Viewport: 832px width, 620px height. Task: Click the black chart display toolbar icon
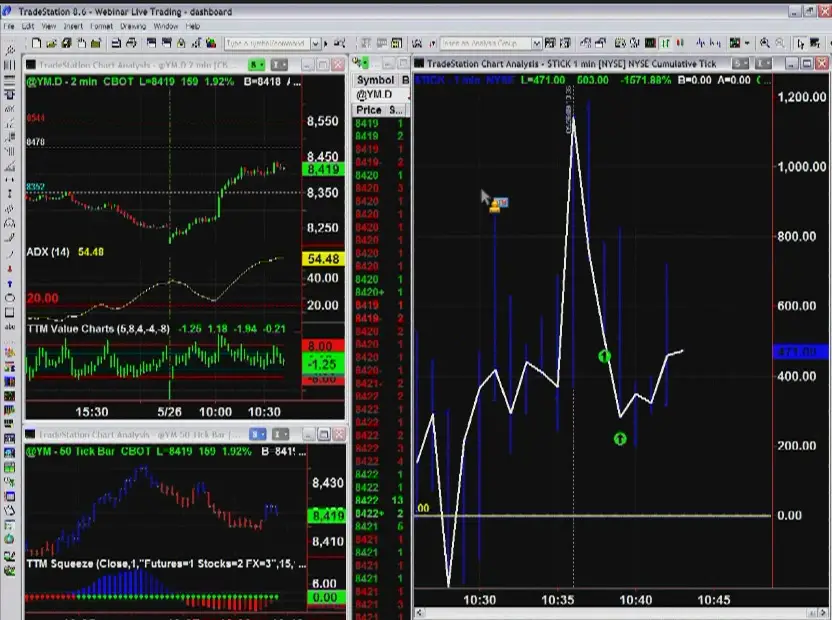(x=650, y=43)
